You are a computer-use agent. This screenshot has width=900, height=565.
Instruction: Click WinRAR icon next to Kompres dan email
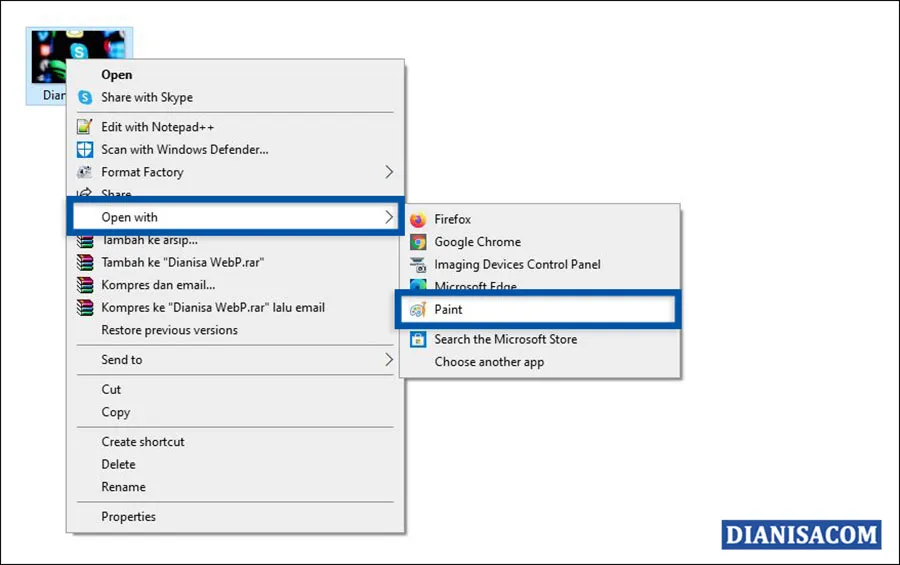(85, 285)
